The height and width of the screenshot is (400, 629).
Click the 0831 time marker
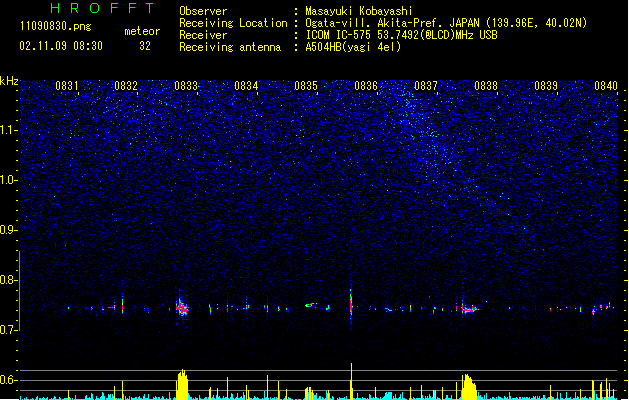[67, 86]
